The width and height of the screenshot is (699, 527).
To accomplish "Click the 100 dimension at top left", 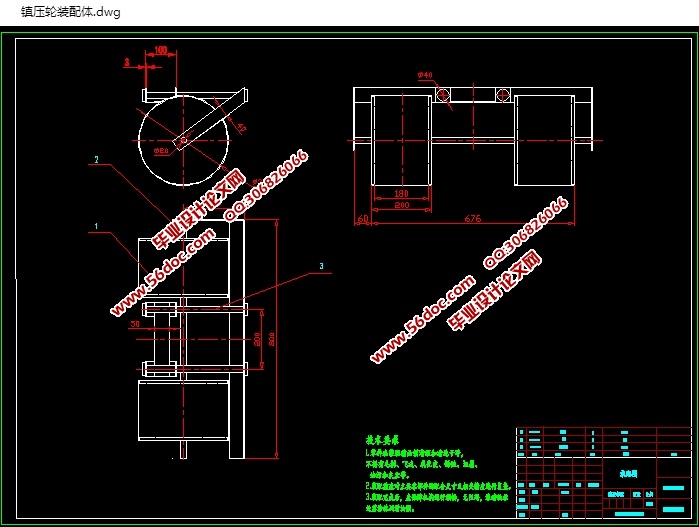I will (x=160, y=49).
